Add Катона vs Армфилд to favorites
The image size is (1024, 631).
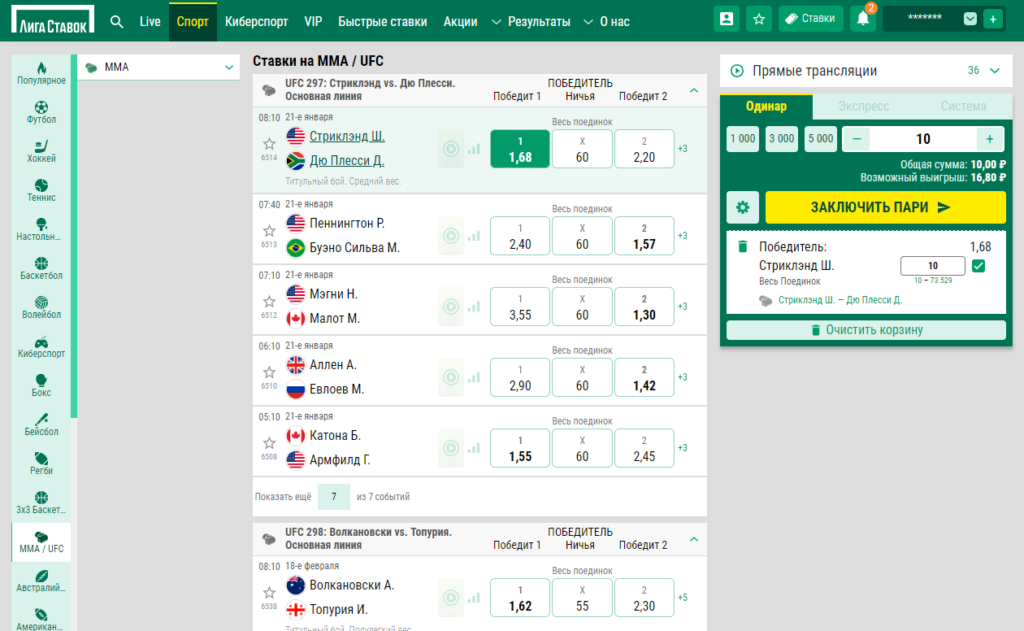269,443
